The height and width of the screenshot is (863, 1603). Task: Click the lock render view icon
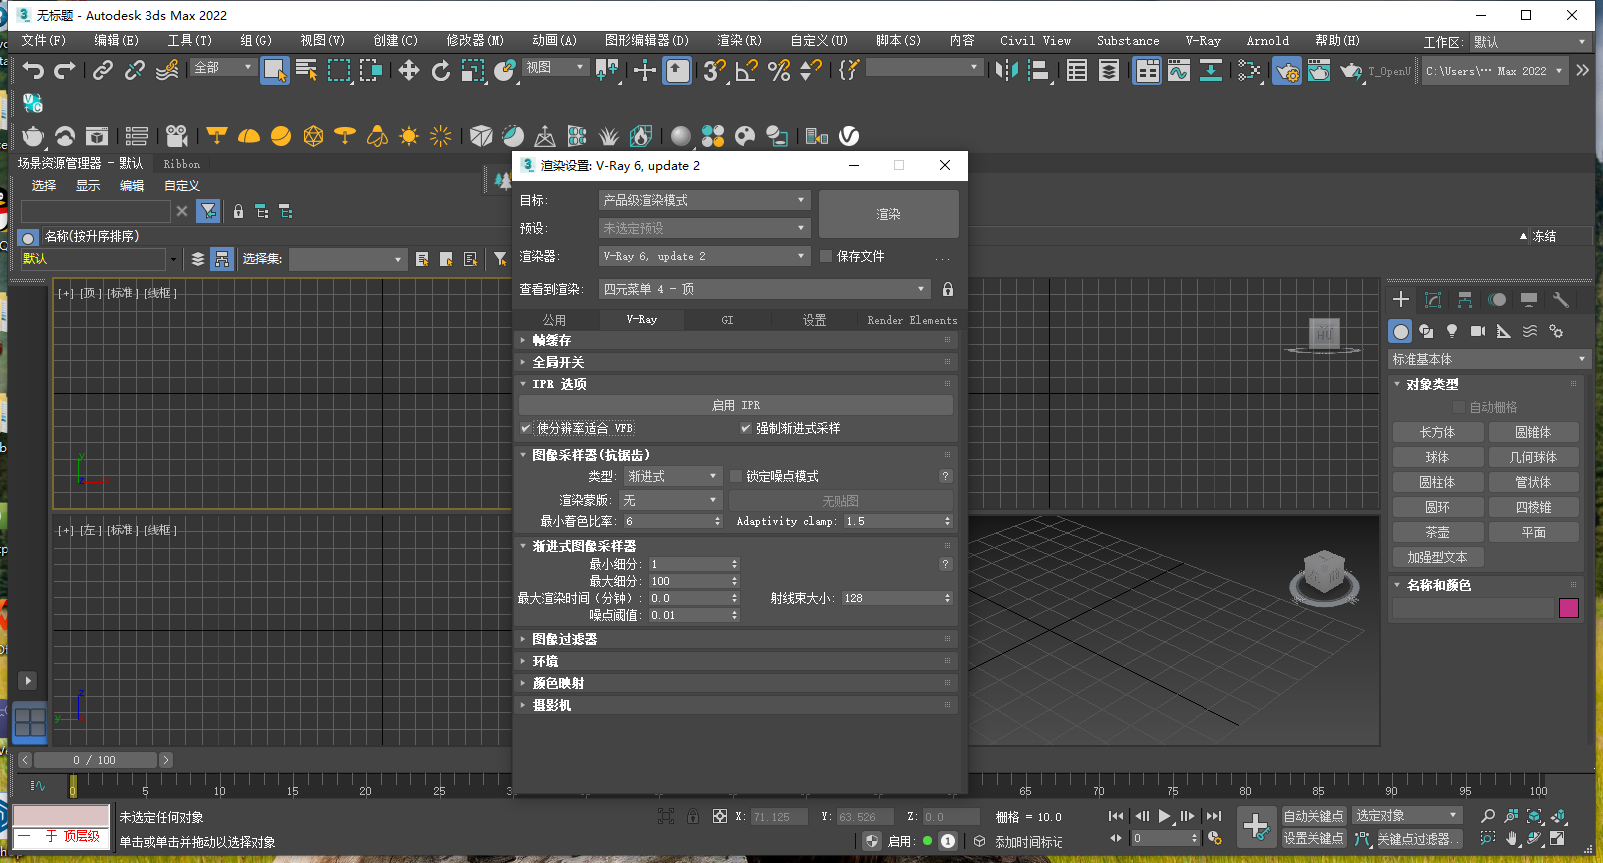948,289
